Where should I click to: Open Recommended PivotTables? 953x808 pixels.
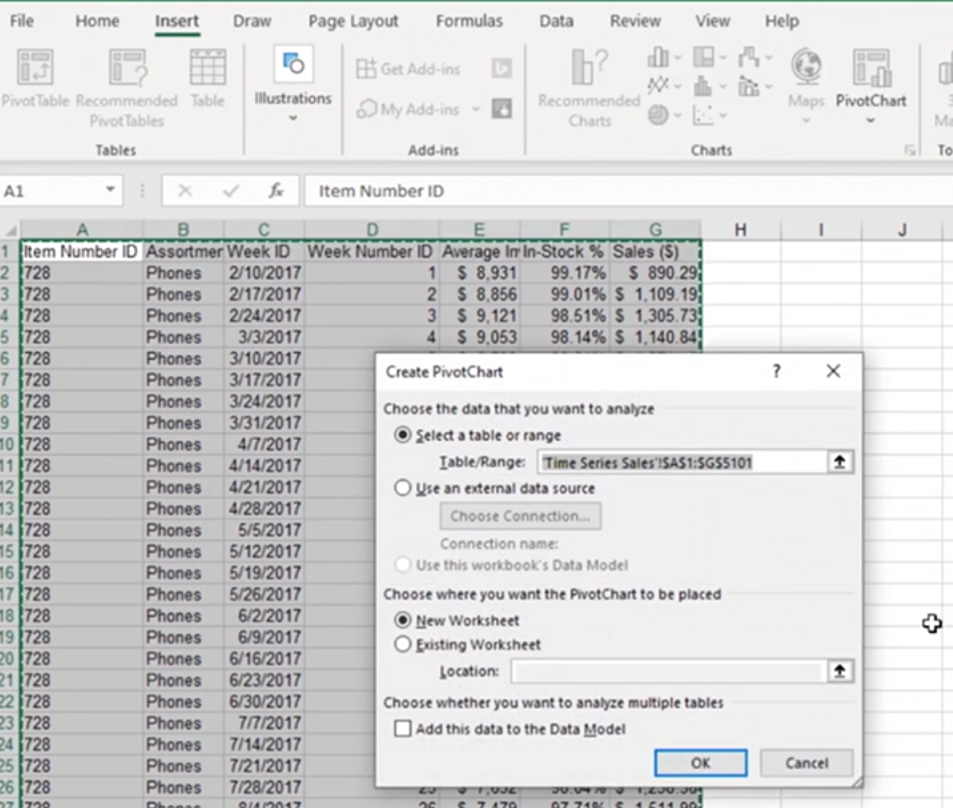(x=126, y=88)
